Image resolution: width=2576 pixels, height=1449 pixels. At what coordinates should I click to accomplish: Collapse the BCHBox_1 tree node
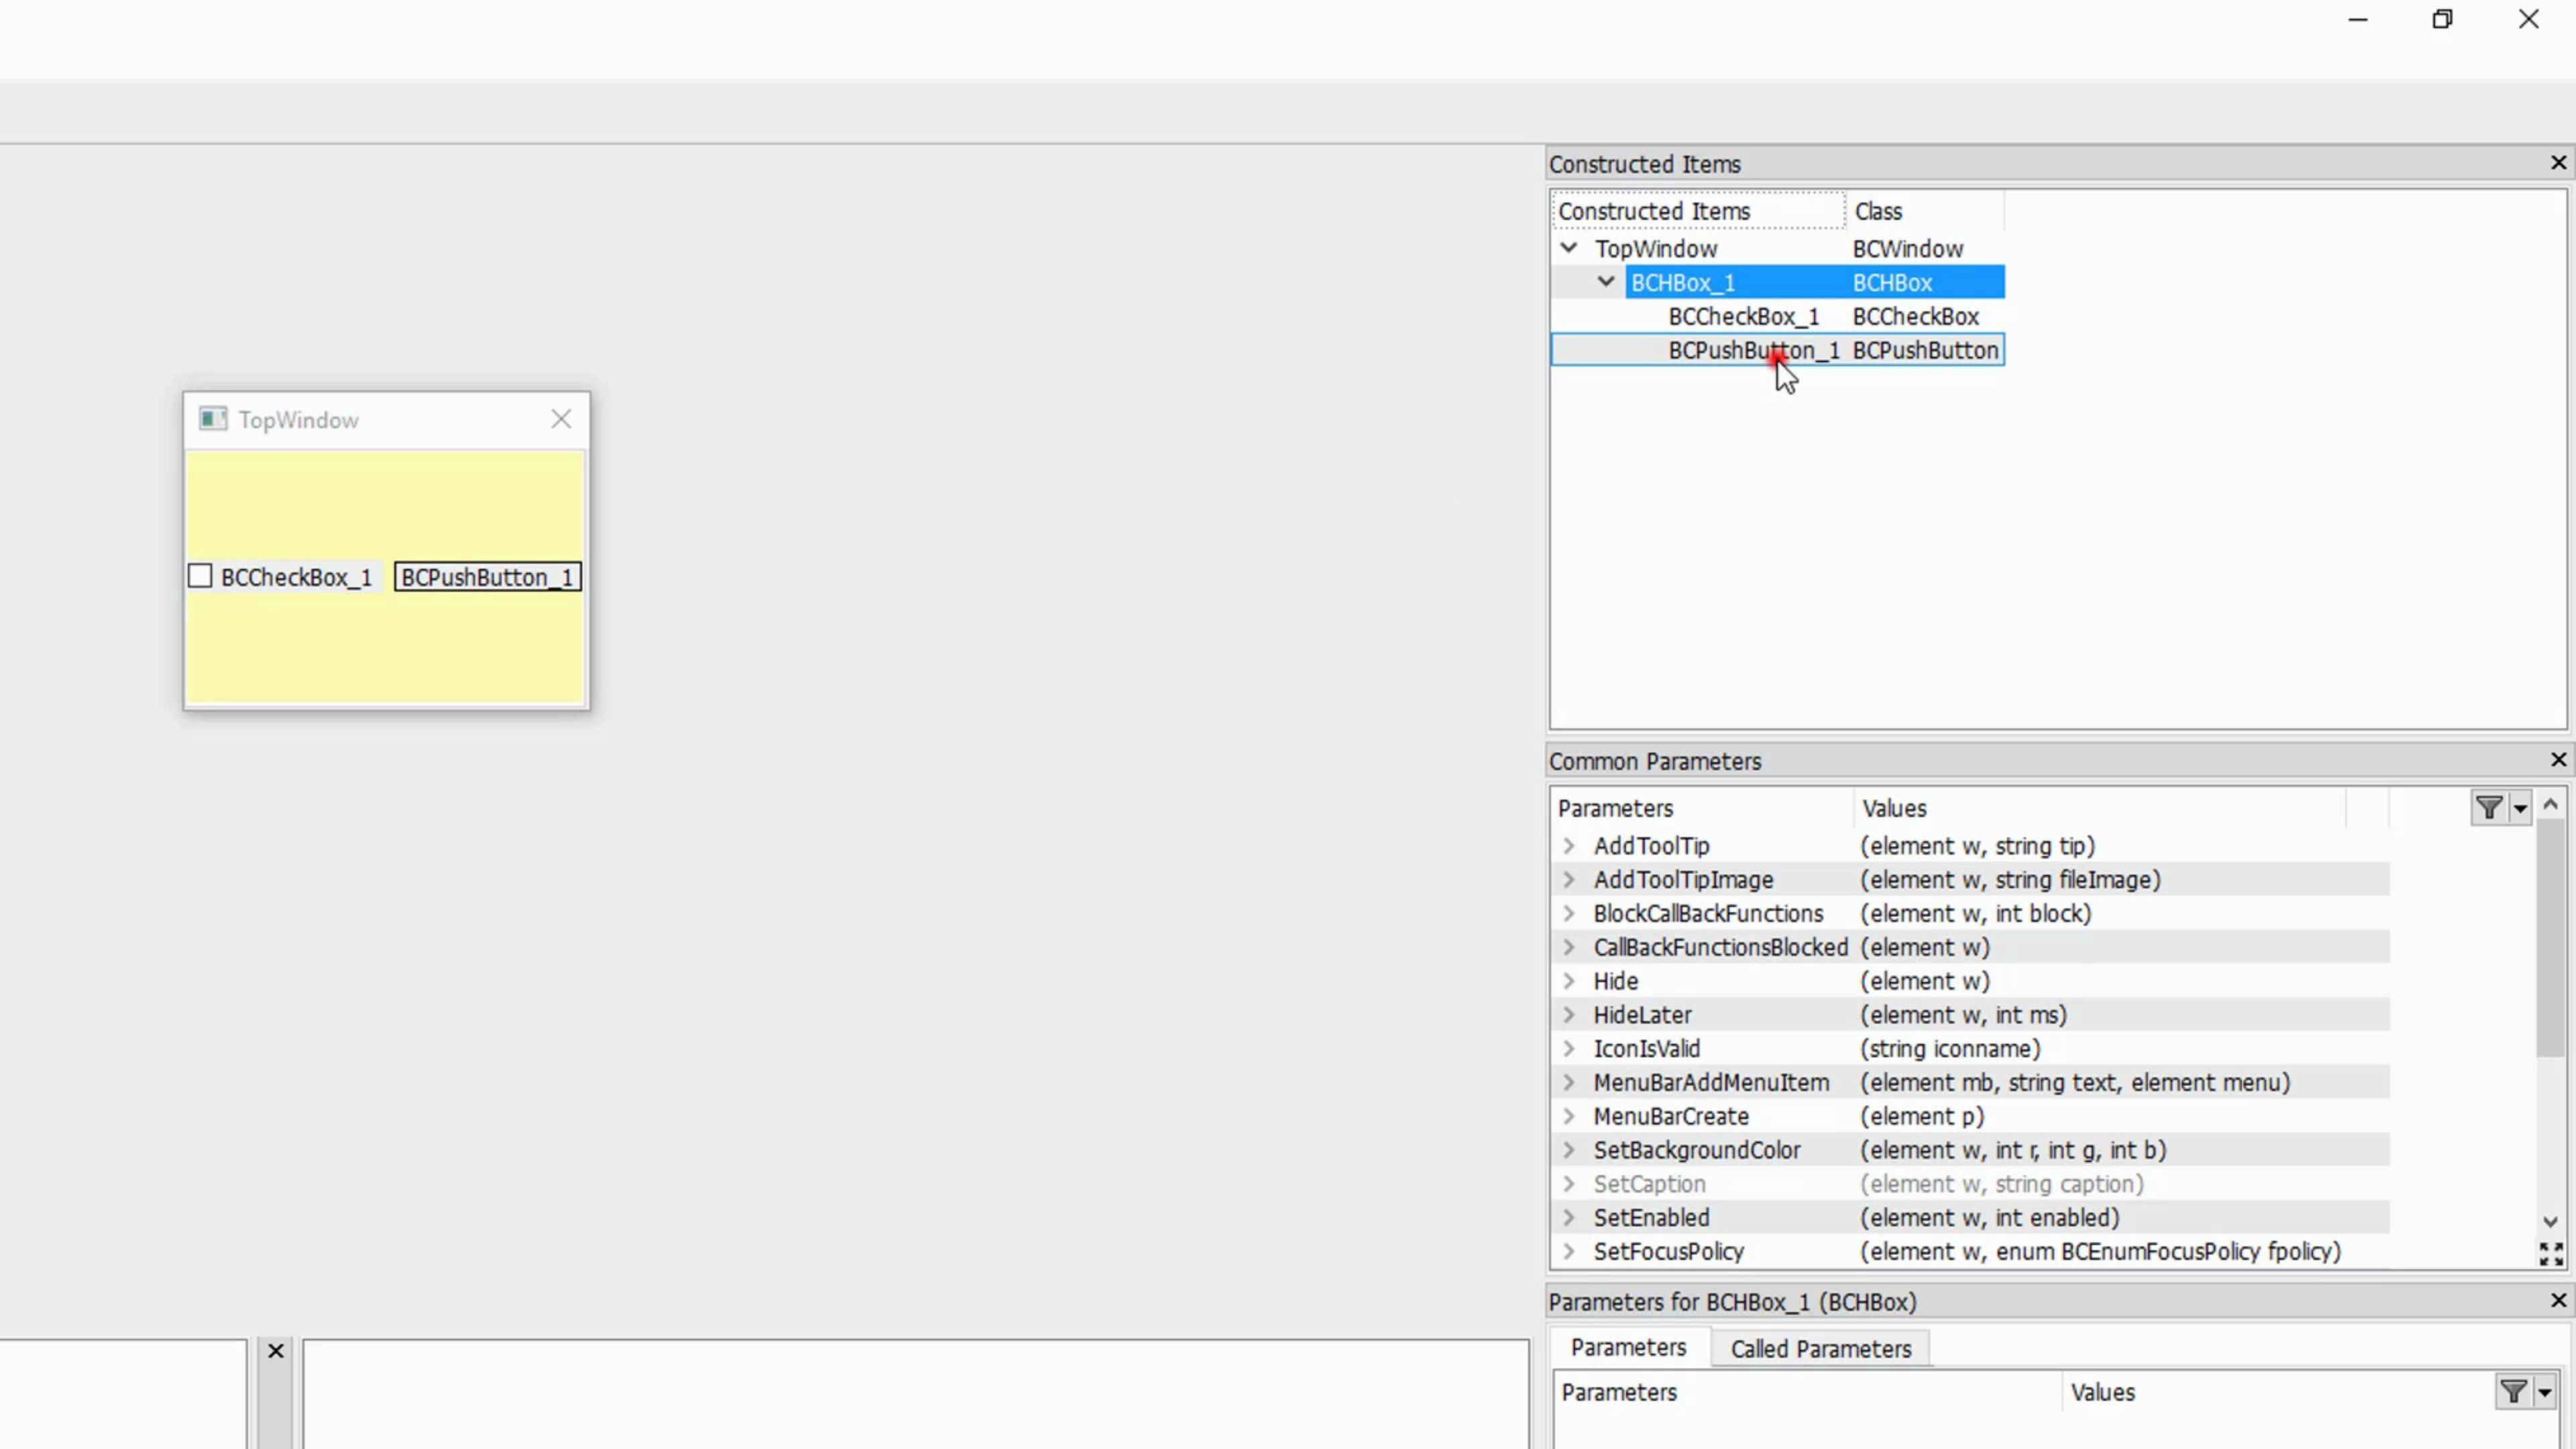pyautogui.click(x=1606, y=282)
